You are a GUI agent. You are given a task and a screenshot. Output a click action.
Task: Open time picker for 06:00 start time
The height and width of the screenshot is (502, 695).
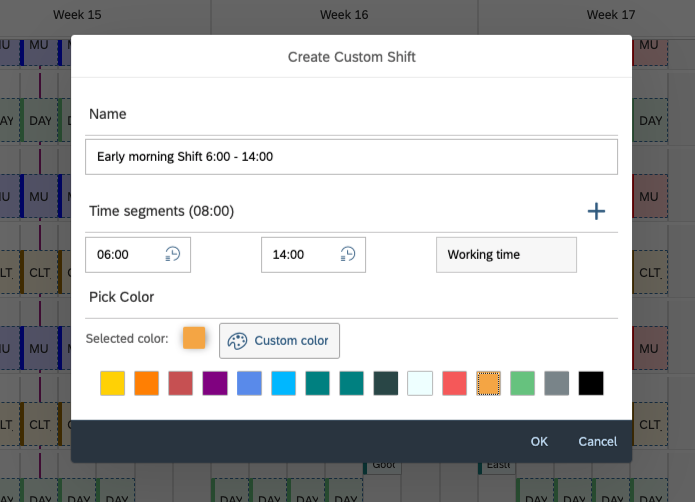(173, 255)
